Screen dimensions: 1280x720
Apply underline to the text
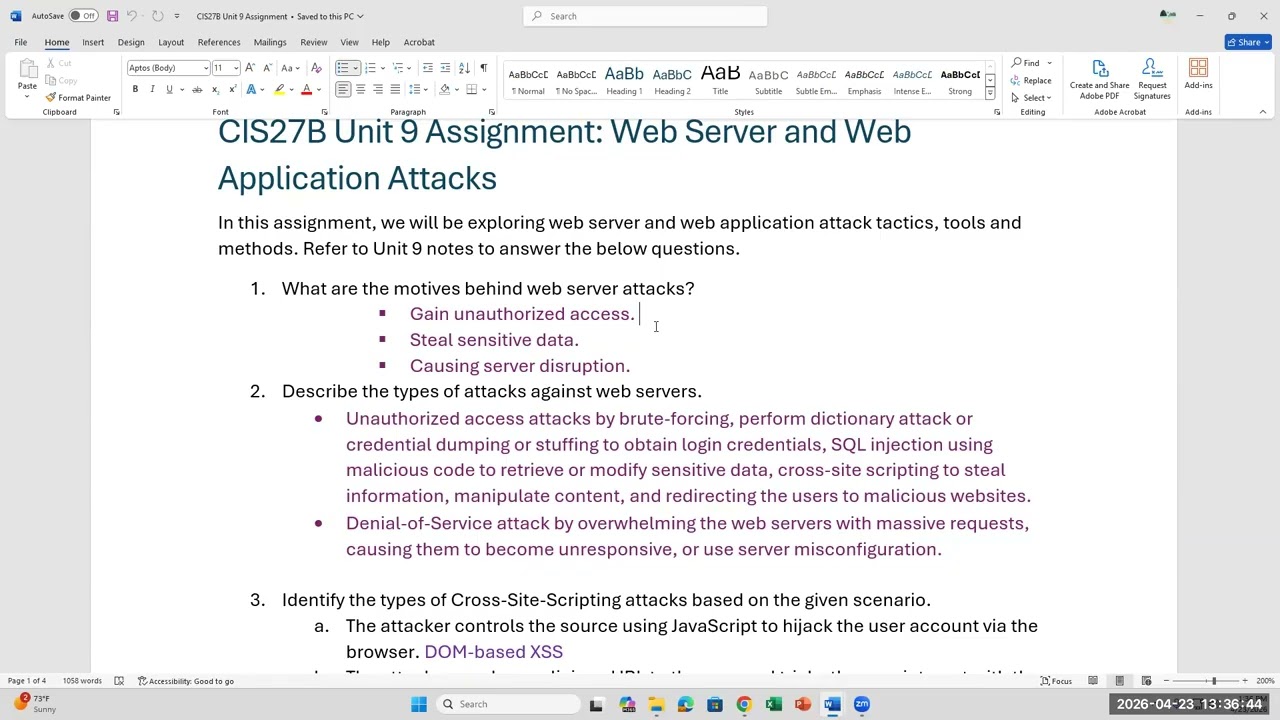click(x=169, y=90)
